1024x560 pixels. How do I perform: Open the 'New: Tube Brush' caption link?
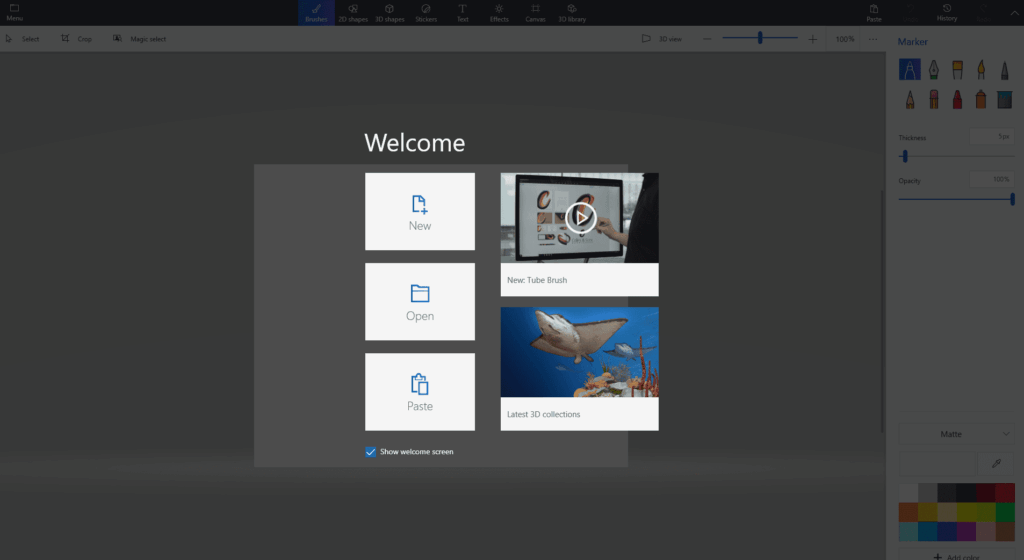(x=537, y=280)
